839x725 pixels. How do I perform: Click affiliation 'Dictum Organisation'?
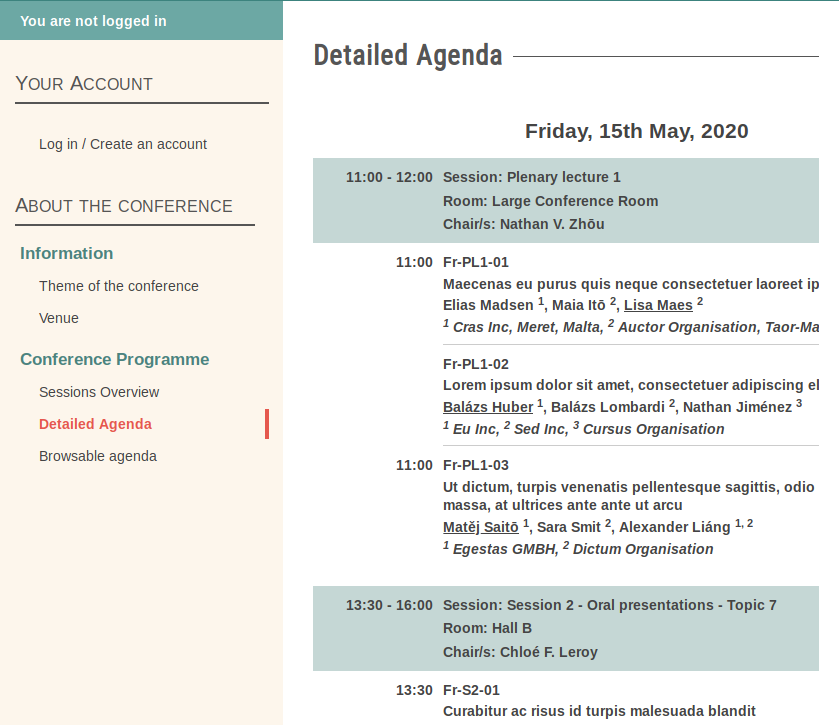coord(643,549)
